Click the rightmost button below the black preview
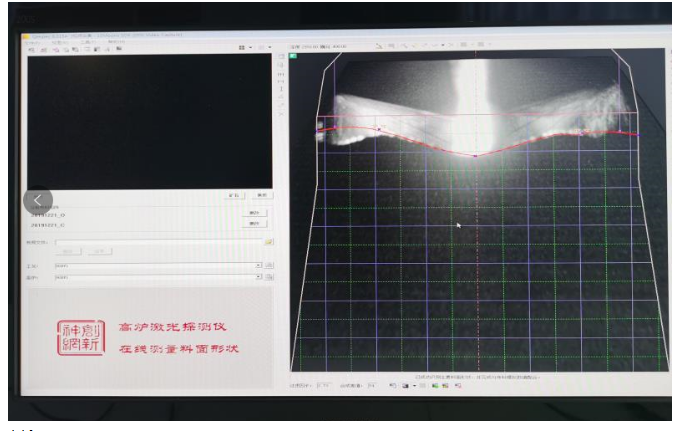 (x=261, y=195)
